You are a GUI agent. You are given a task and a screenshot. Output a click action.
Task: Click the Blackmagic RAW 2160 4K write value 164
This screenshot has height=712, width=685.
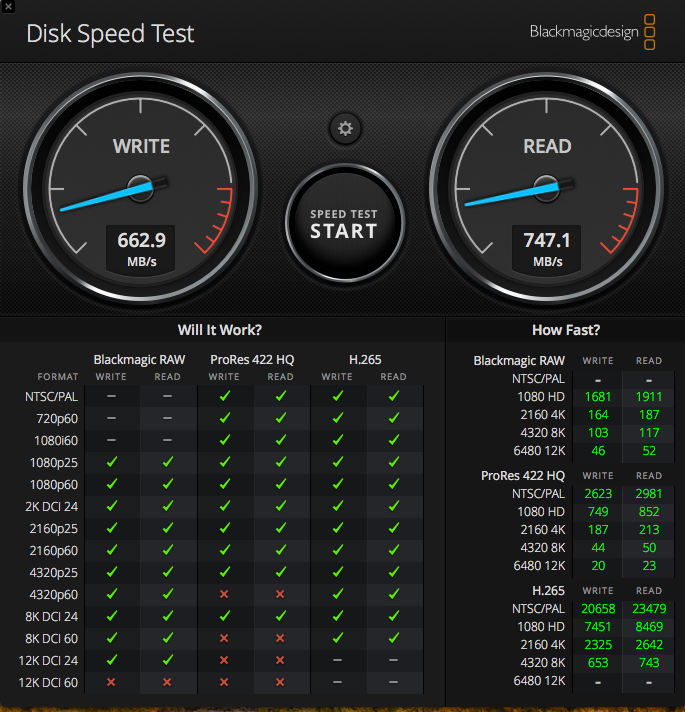(598, 415)
